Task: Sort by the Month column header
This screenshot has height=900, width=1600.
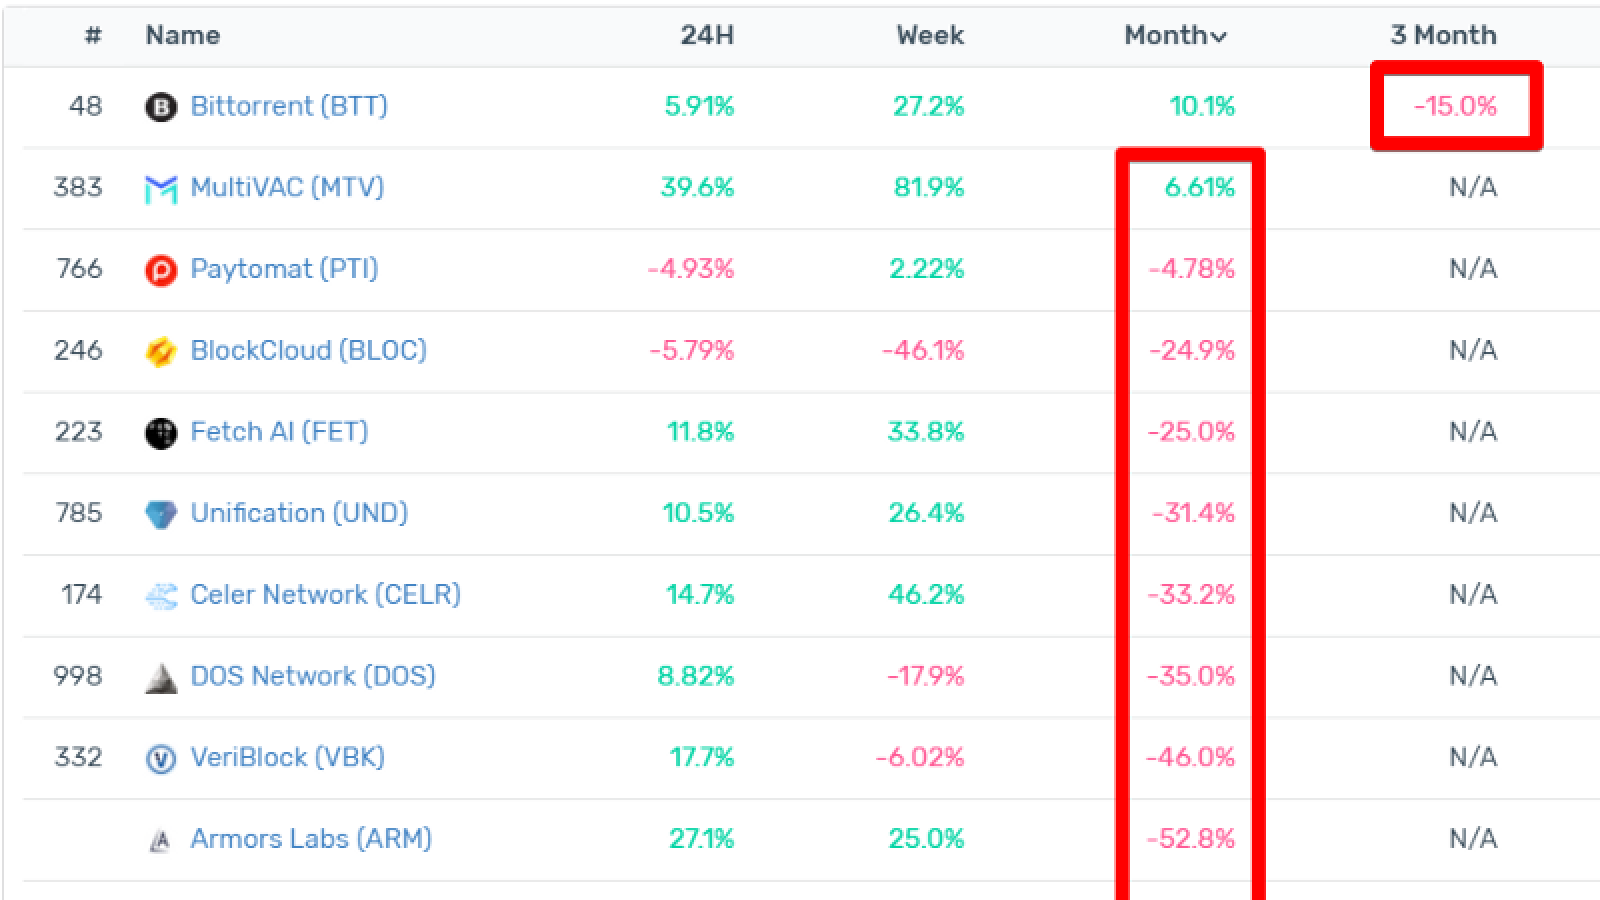Action: tap(1175, 35)
